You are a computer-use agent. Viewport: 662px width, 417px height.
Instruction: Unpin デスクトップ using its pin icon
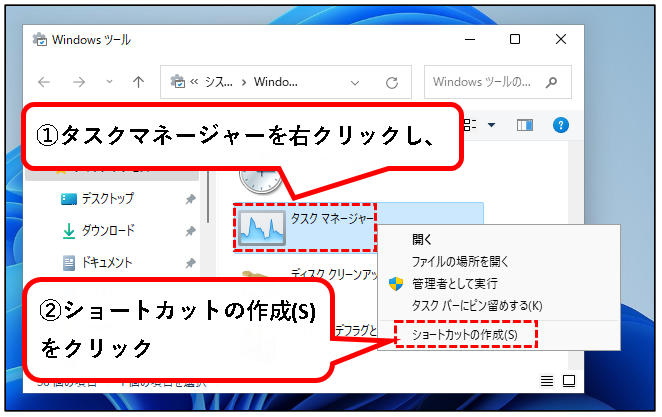pos(191,199)
